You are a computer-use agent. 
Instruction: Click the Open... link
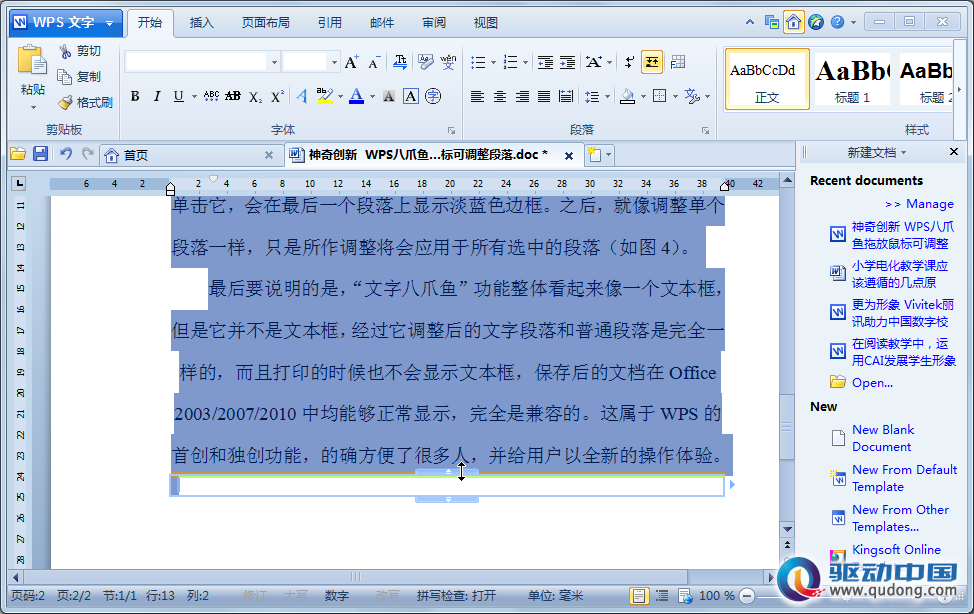coord(872,383)
